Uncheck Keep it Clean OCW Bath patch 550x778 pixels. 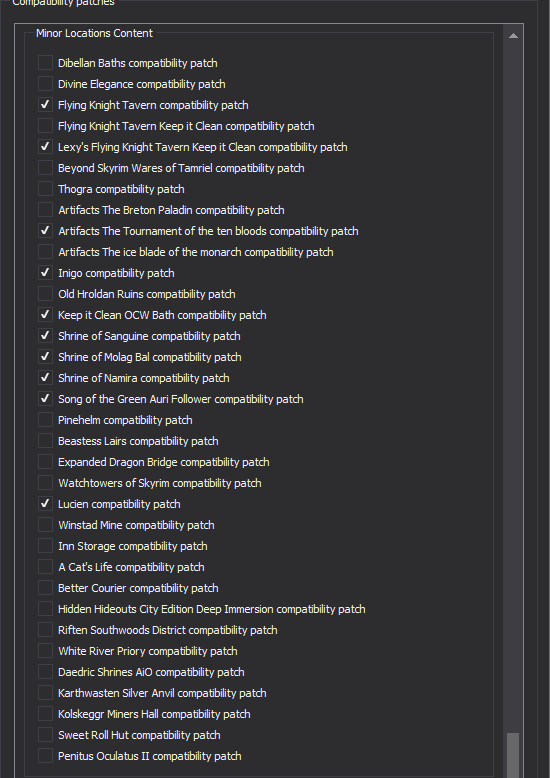point(45,315)
